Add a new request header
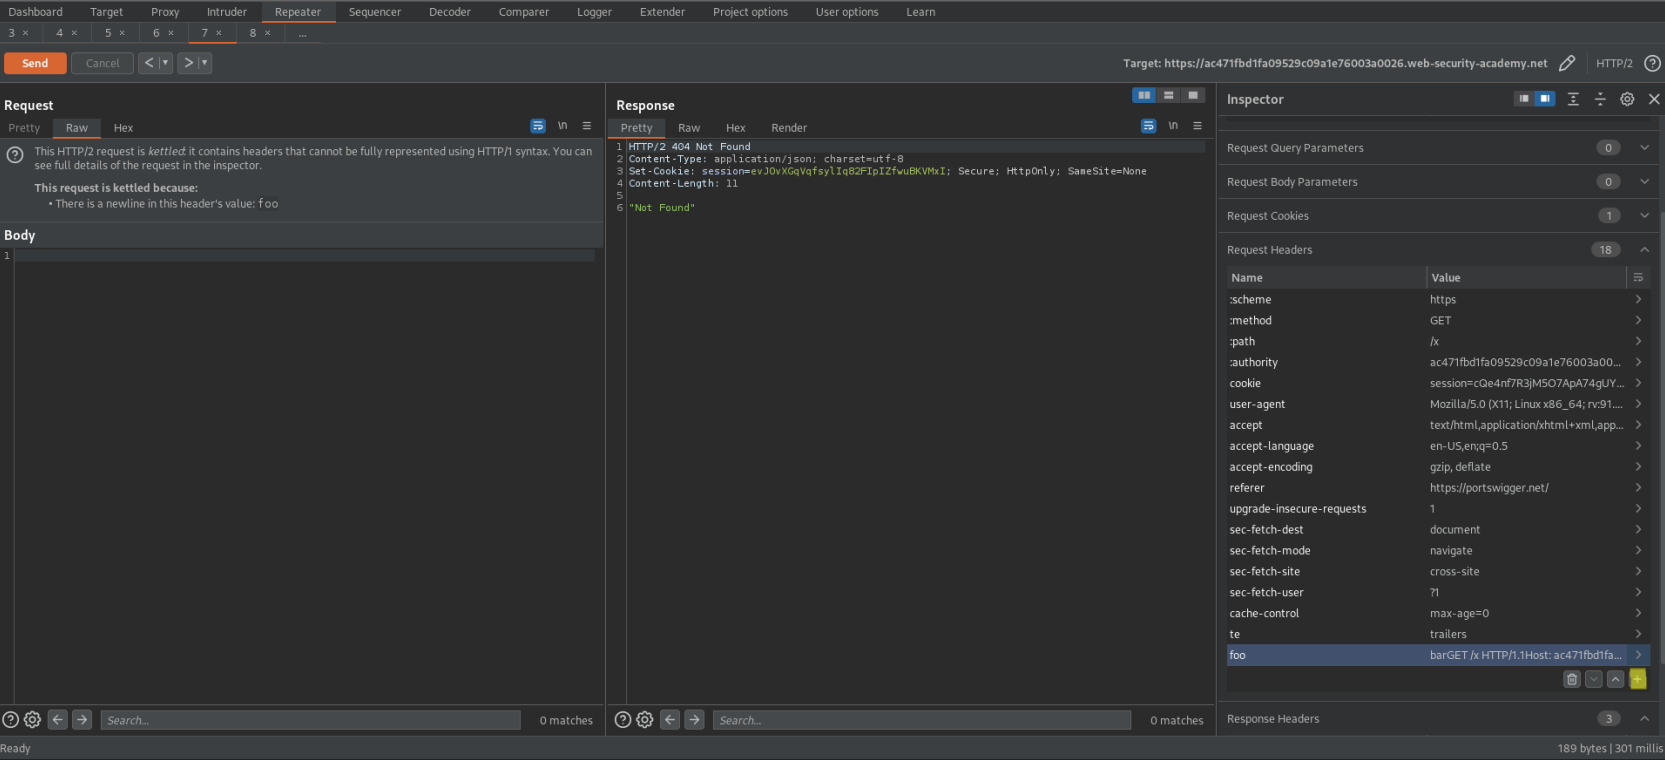1665x760 pixels. (x=1638, y=679)
